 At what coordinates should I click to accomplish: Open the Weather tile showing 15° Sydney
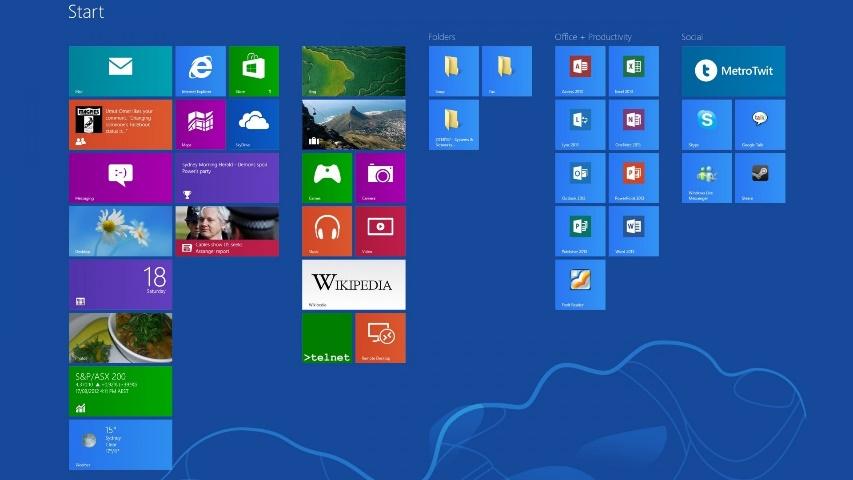pyautogui.click(x=120, y=445)
